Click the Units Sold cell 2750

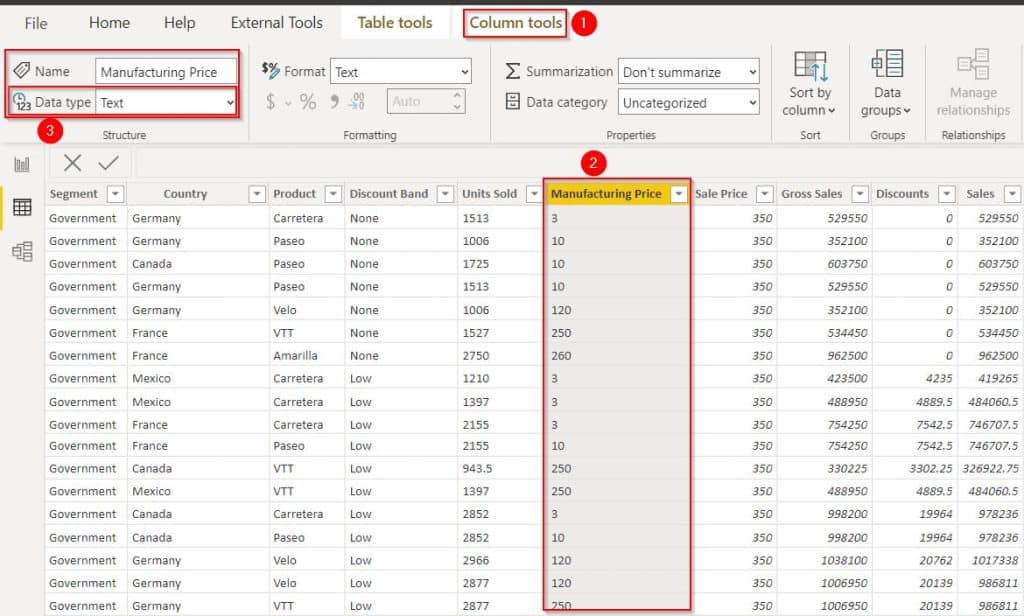[476, 356]
